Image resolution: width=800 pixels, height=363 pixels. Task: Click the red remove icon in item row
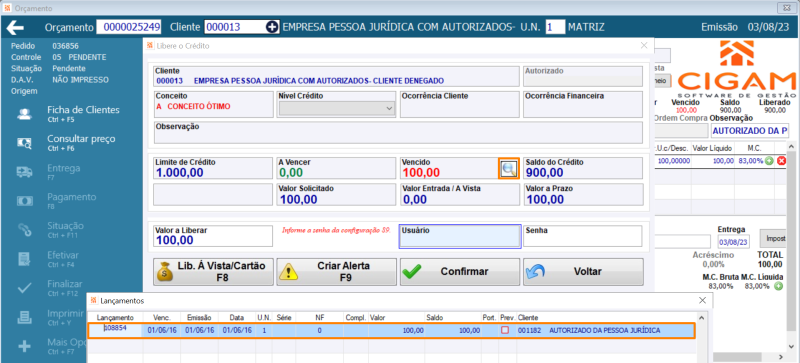point(781,161)
